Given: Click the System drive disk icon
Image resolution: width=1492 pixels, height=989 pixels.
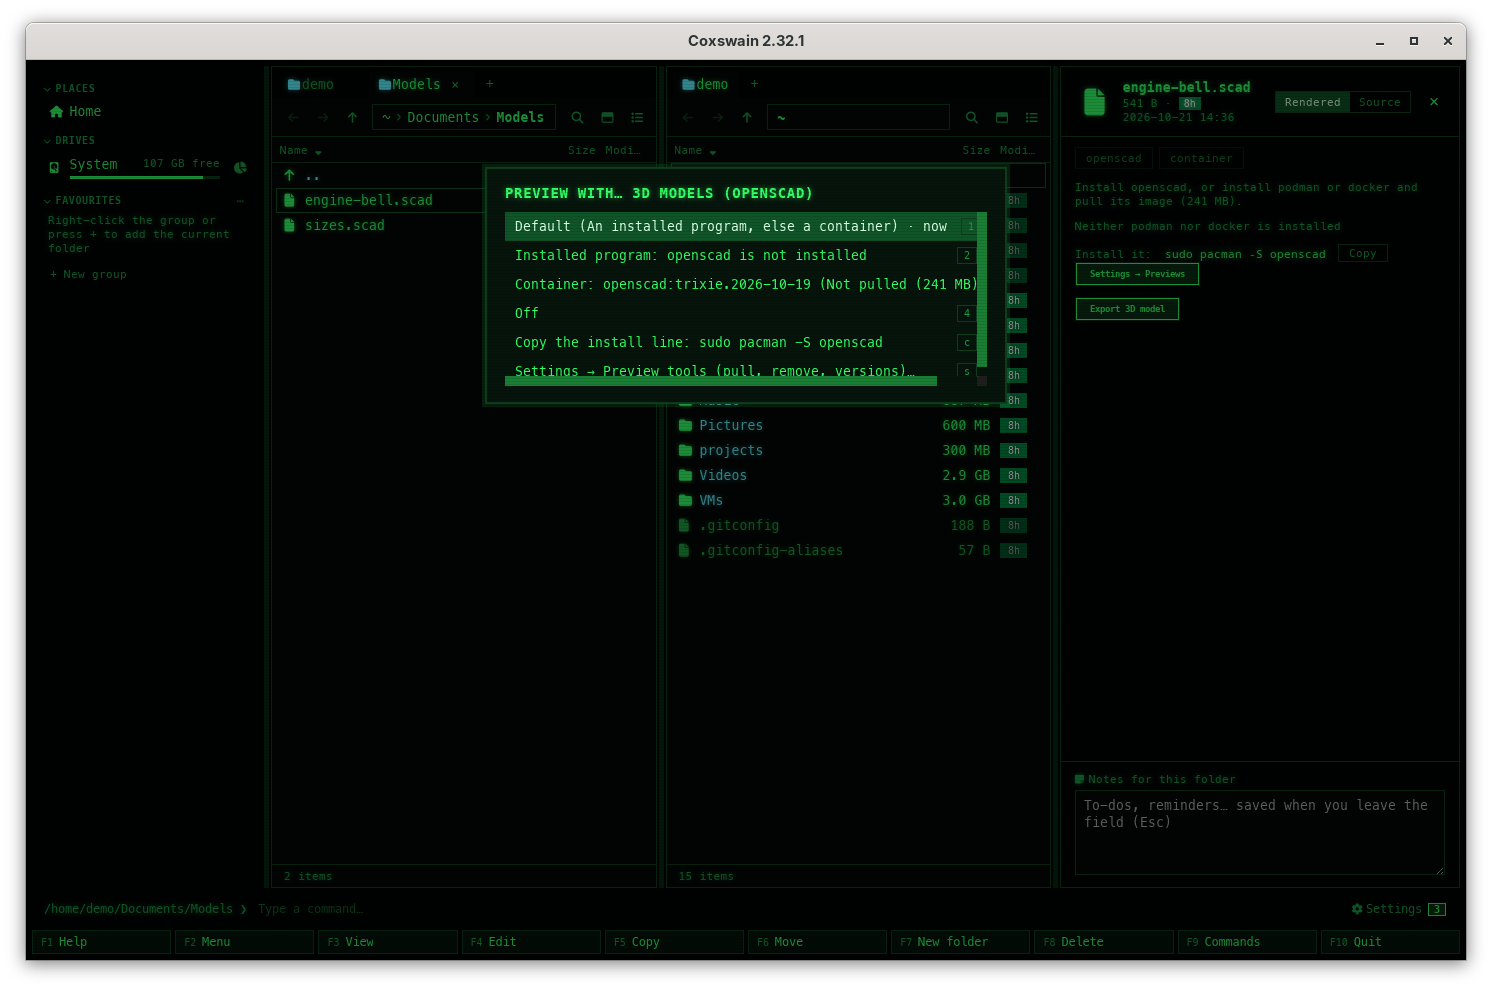Looking at the screenshot, I should click(x=54, y=167).
